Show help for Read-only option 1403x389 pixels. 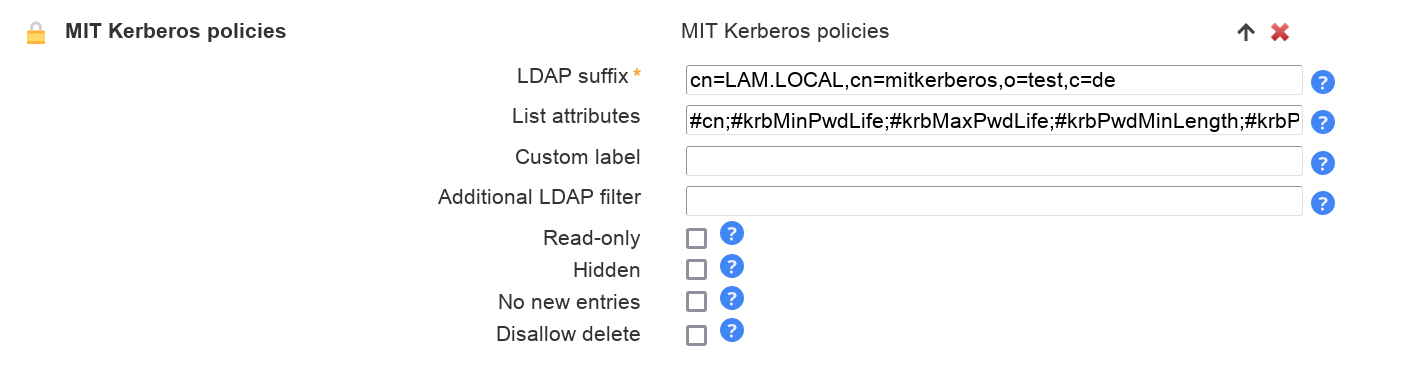pos(732,234)
